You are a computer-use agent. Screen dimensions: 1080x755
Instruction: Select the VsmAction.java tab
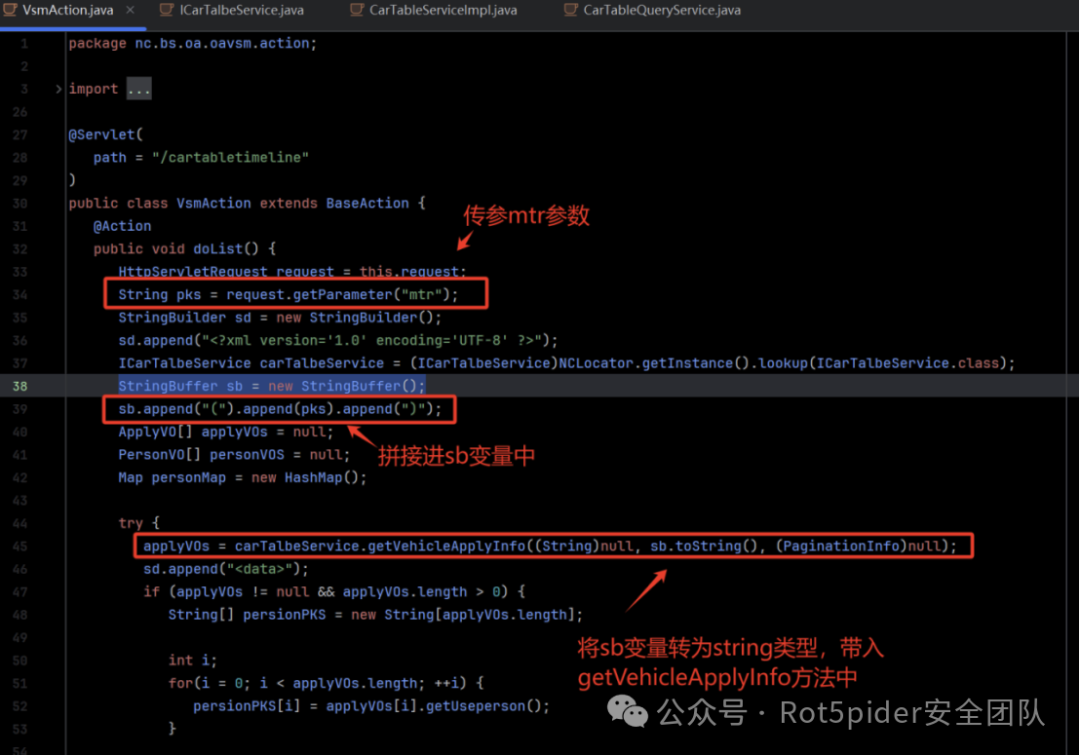coord(68,10)
